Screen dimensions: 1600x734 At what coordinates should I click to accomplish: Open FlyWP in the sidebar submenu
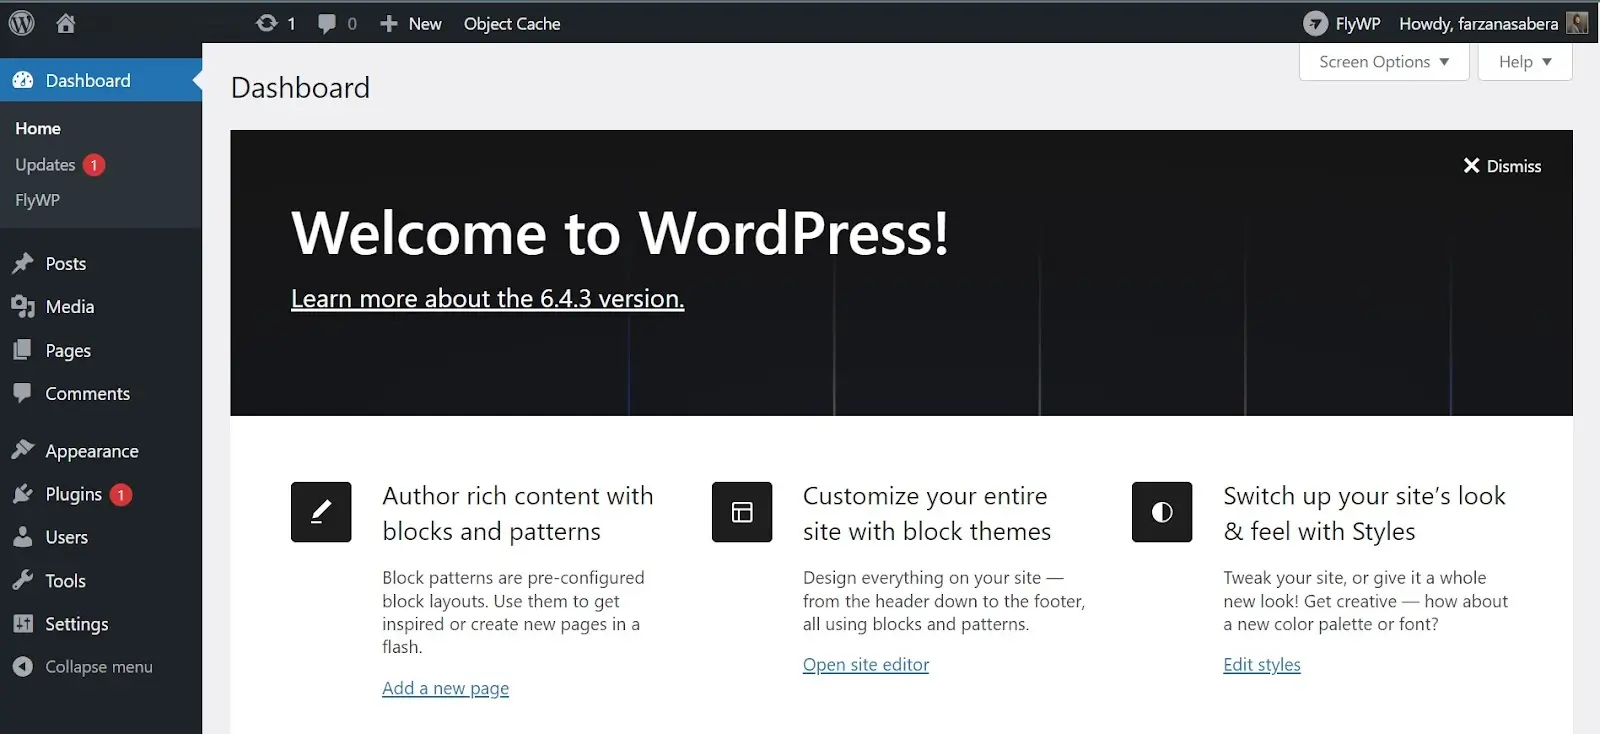pyautogui.click(x=37, y=200)
